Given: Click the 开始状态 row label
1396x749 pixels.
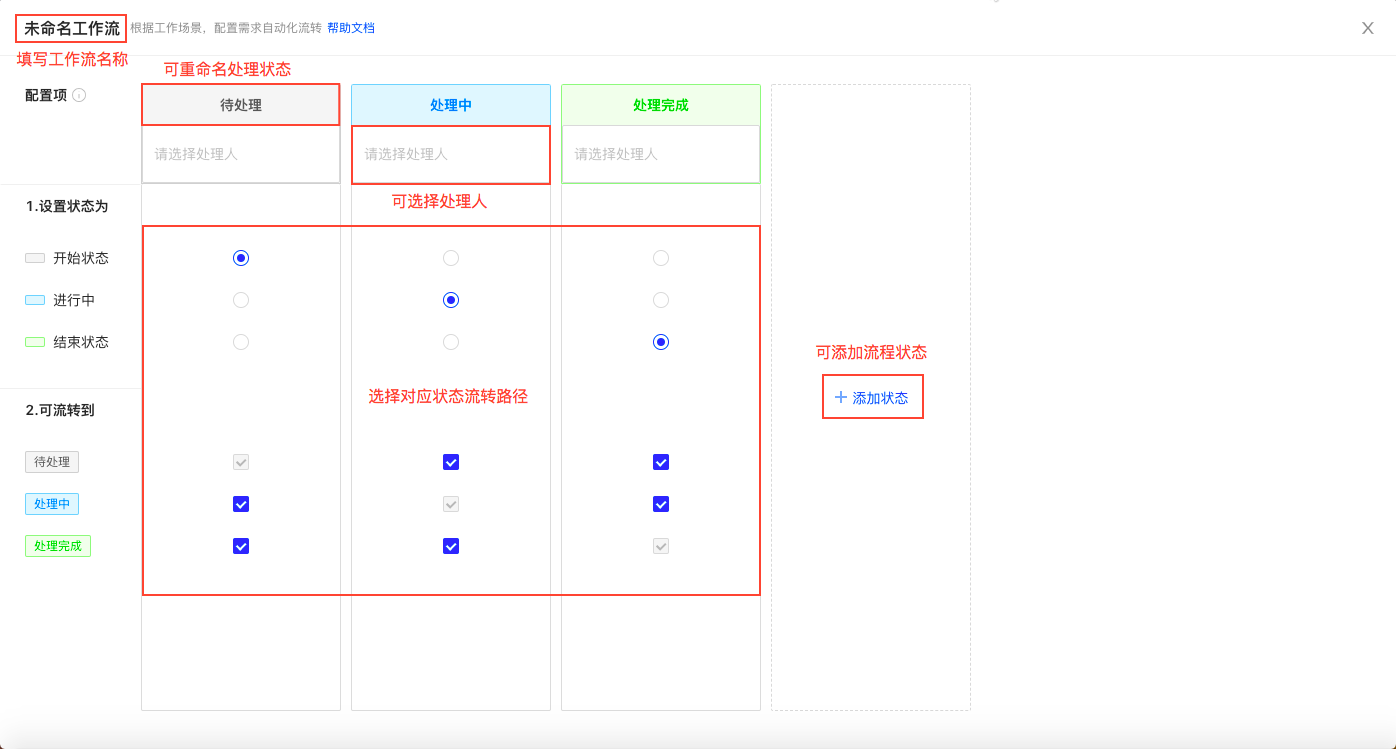Looking at the screenshot, I should pyautogui.click(x=81, y=258).
